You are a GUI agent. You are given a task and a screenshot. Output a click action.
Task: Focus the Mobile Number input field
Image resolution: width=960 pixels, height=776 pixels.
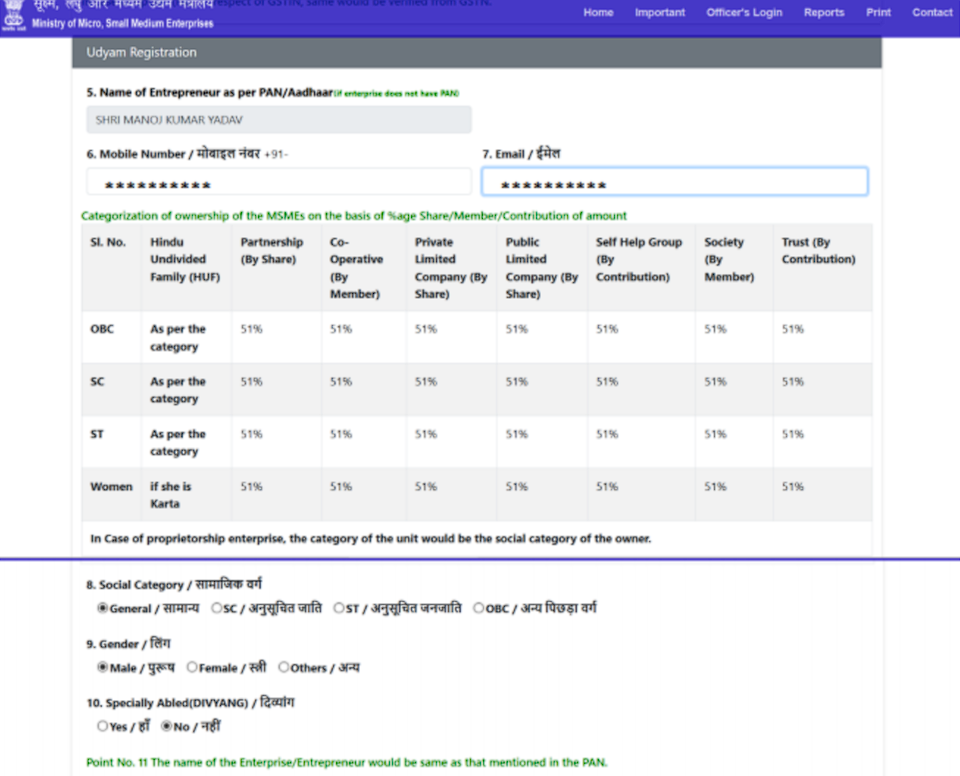point(279,182)
